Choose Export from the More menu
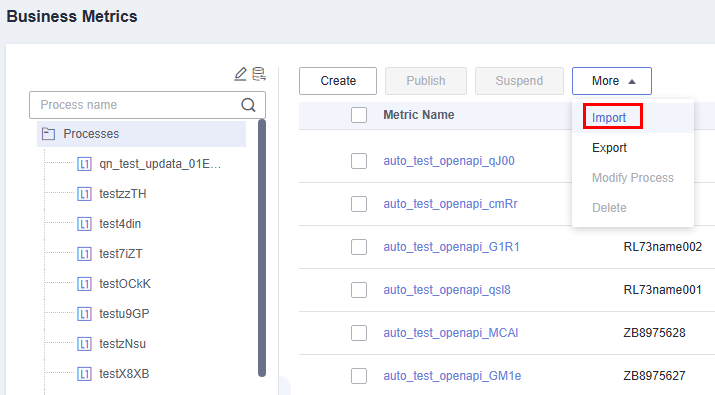 click(x=609, y=148)
